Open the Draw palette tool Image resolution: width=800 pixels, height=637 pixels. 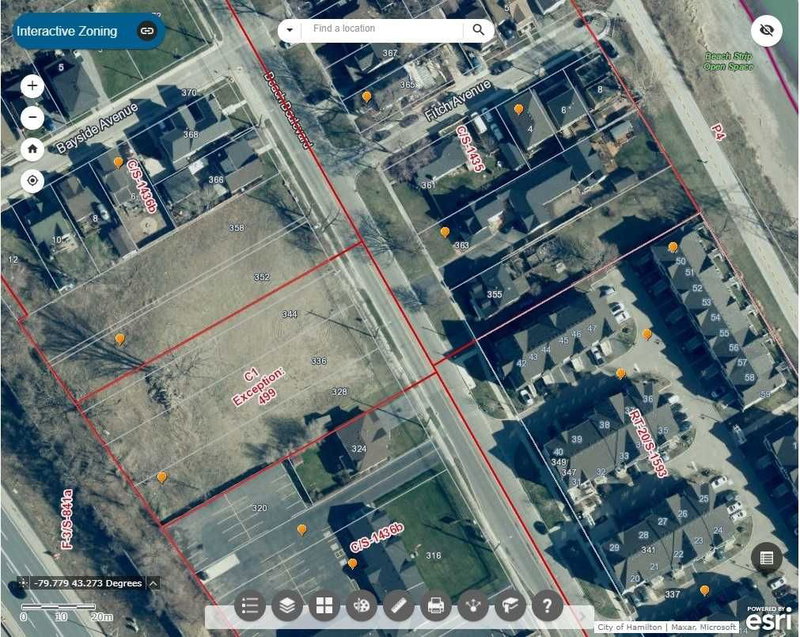click(x=361, y=605)
